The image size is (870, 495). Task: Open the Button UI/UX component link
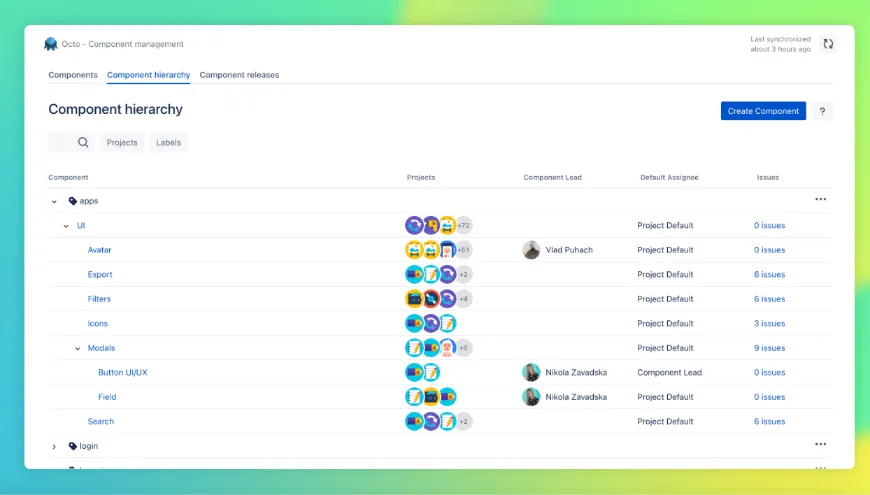click(x=123, y=372)
